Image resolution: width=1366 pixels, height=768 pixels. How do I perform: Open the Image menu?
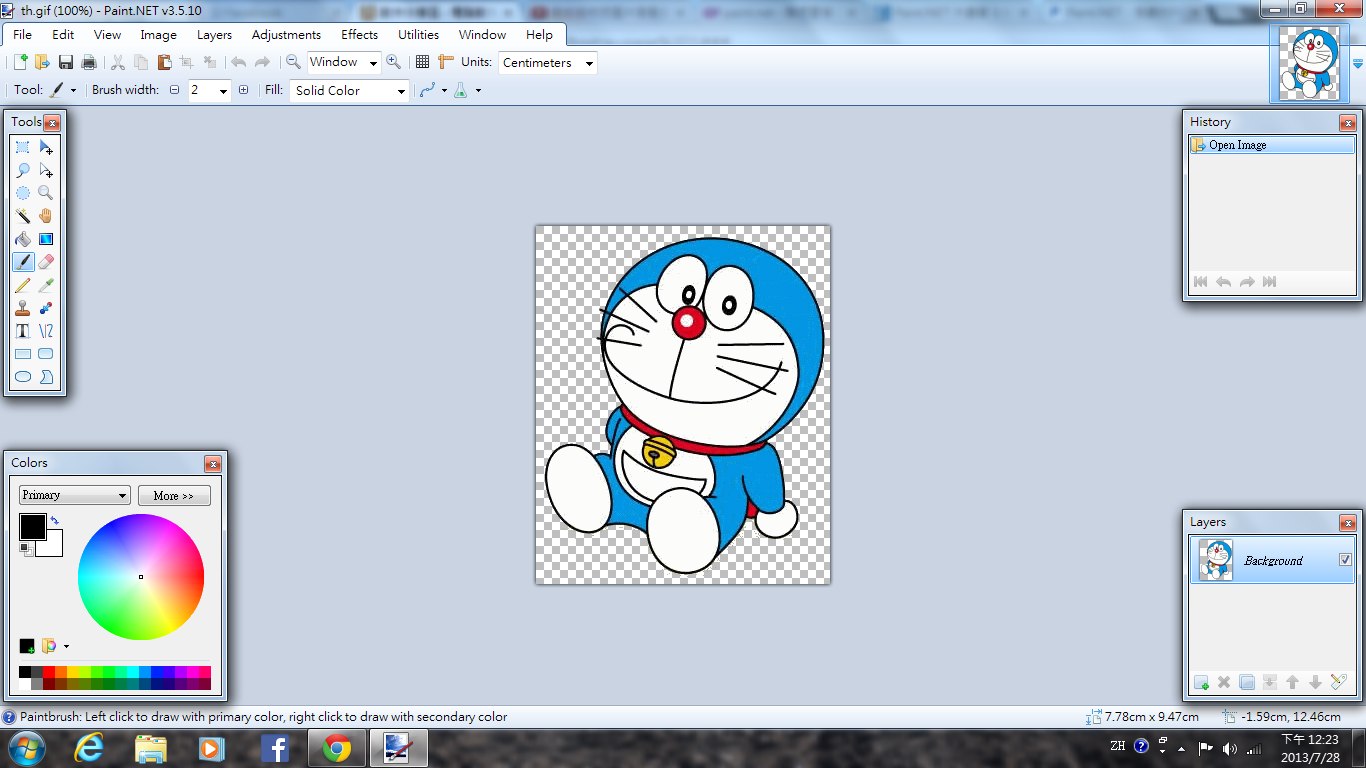click(x=158, y=34)
